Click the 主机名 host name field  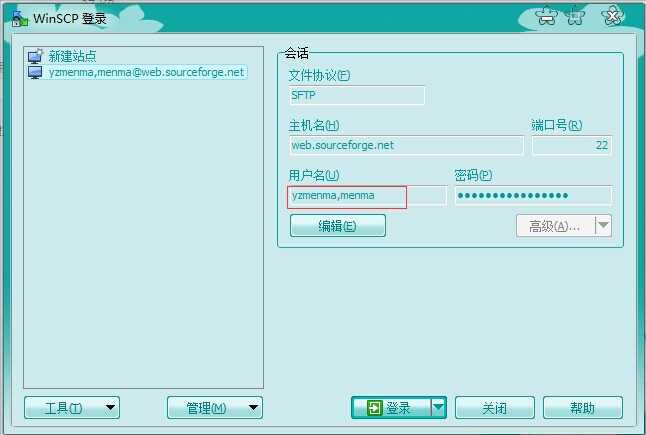tap(406, 145)
